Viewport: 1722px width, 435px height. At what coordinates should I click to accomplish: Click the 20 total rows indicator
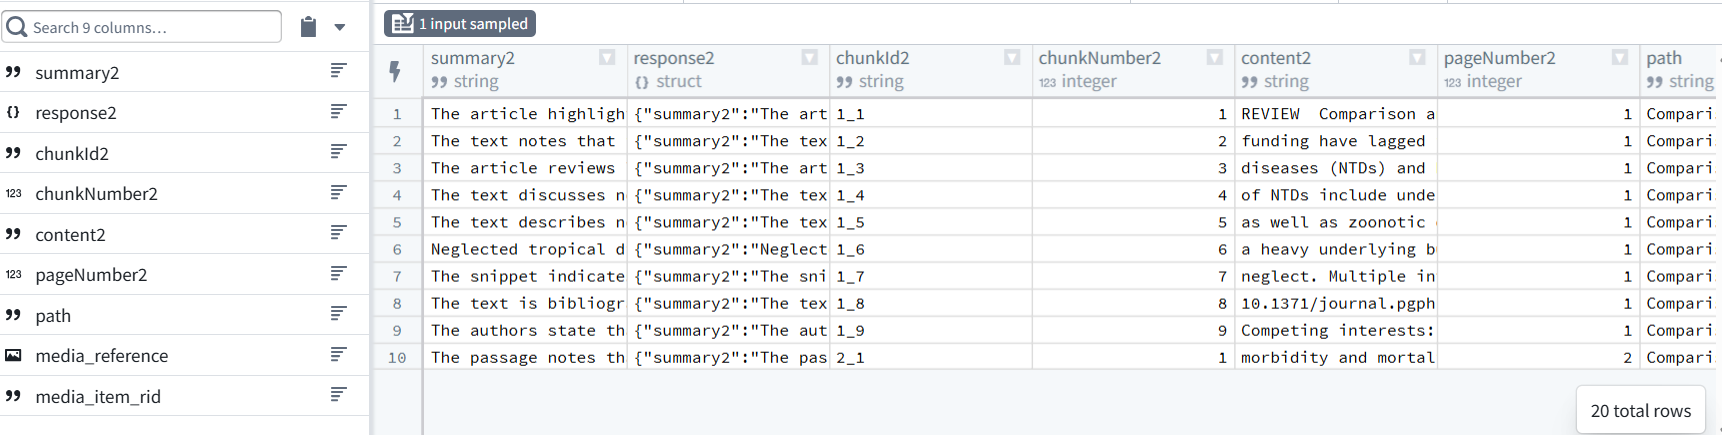coord(1641,411)
